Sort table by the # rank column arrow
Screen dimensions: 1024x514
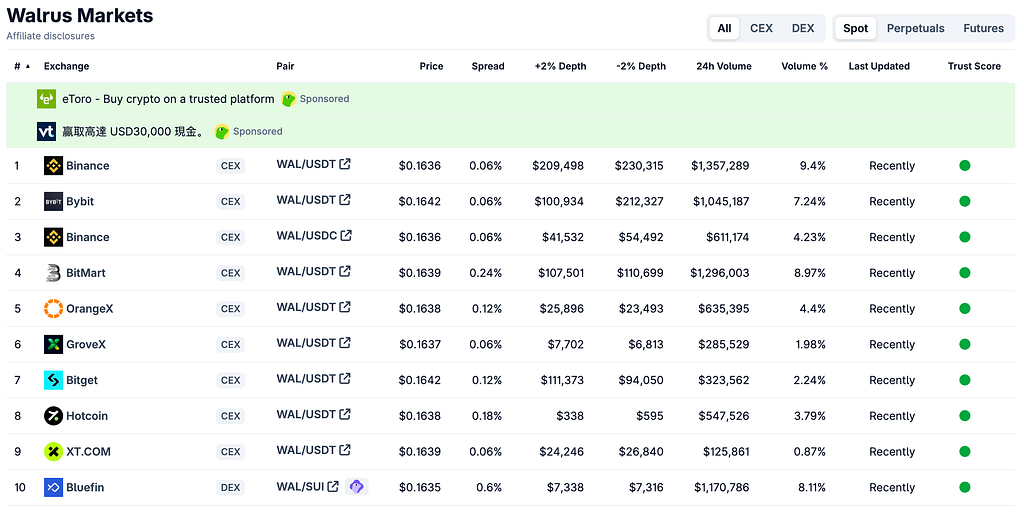tap(27, 66)
